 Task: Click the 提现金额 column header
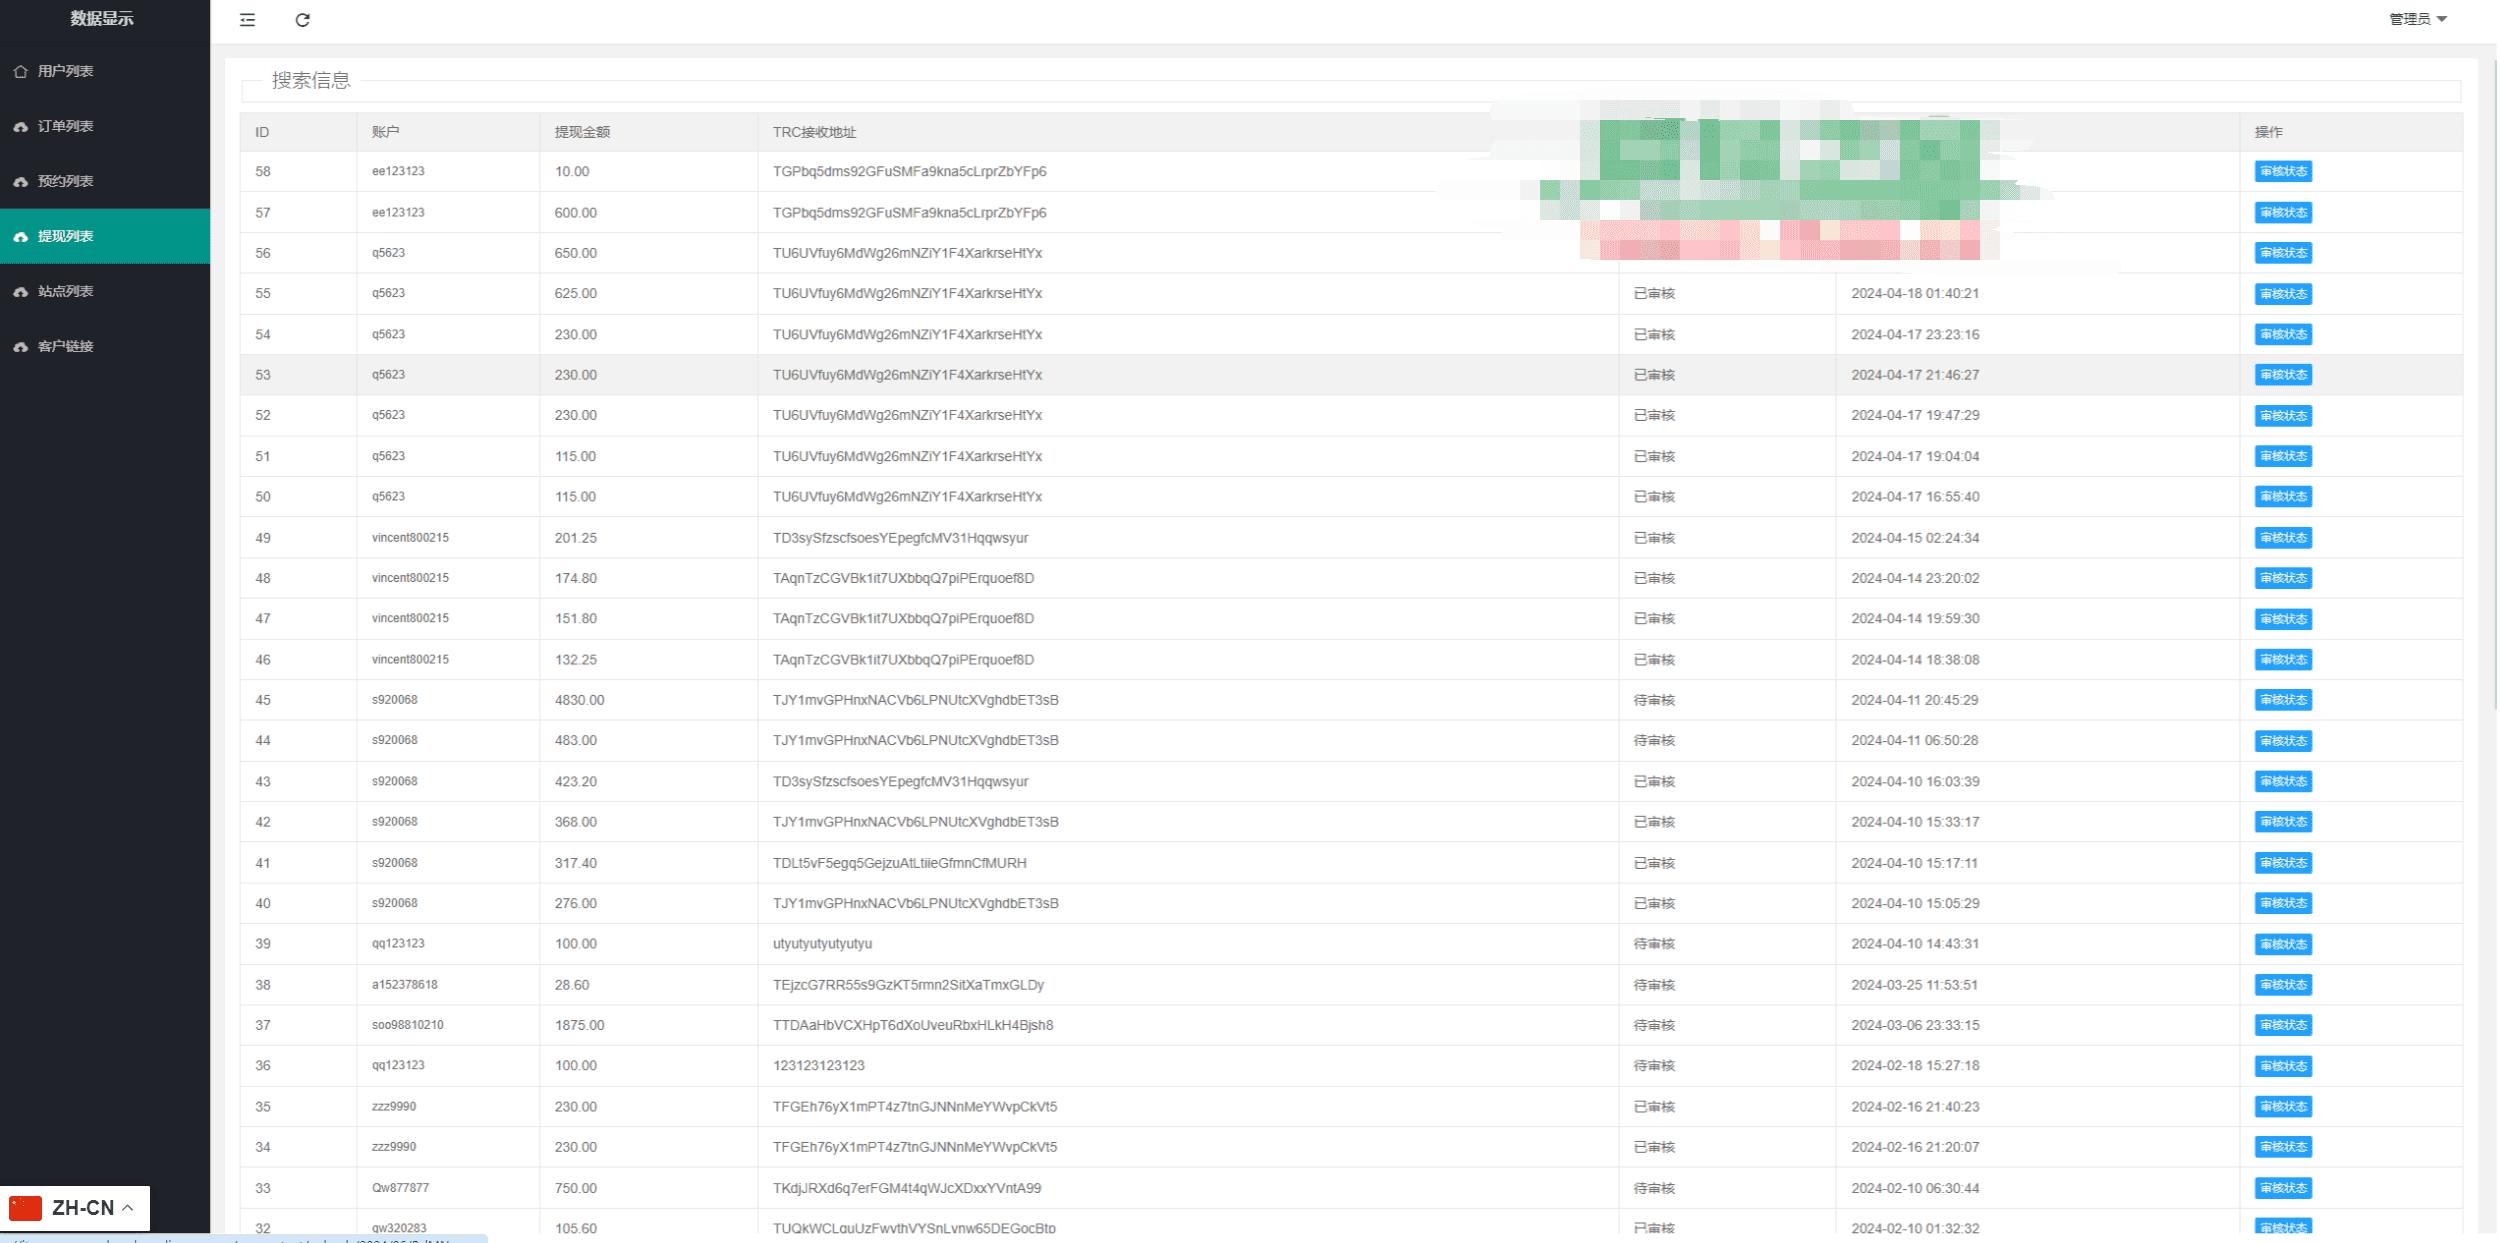[x=582, y=132]
